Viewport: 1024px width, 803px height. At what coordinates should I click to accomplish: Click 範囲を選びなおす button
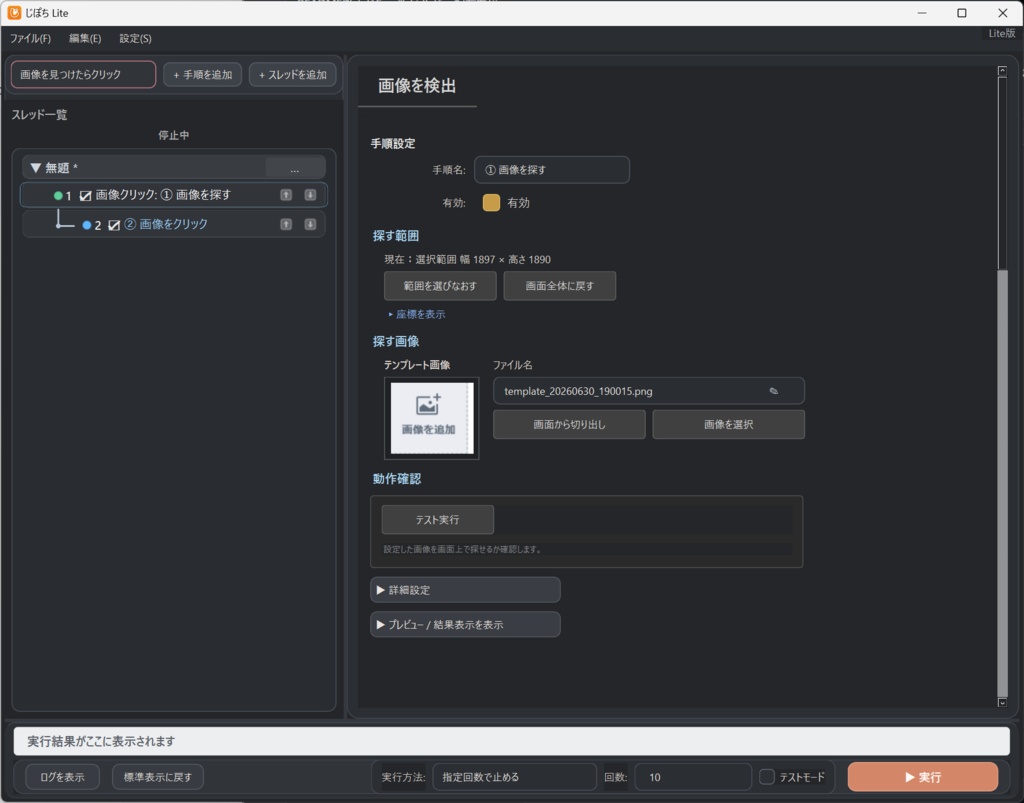pyautogui.click(x=440, y=286)
